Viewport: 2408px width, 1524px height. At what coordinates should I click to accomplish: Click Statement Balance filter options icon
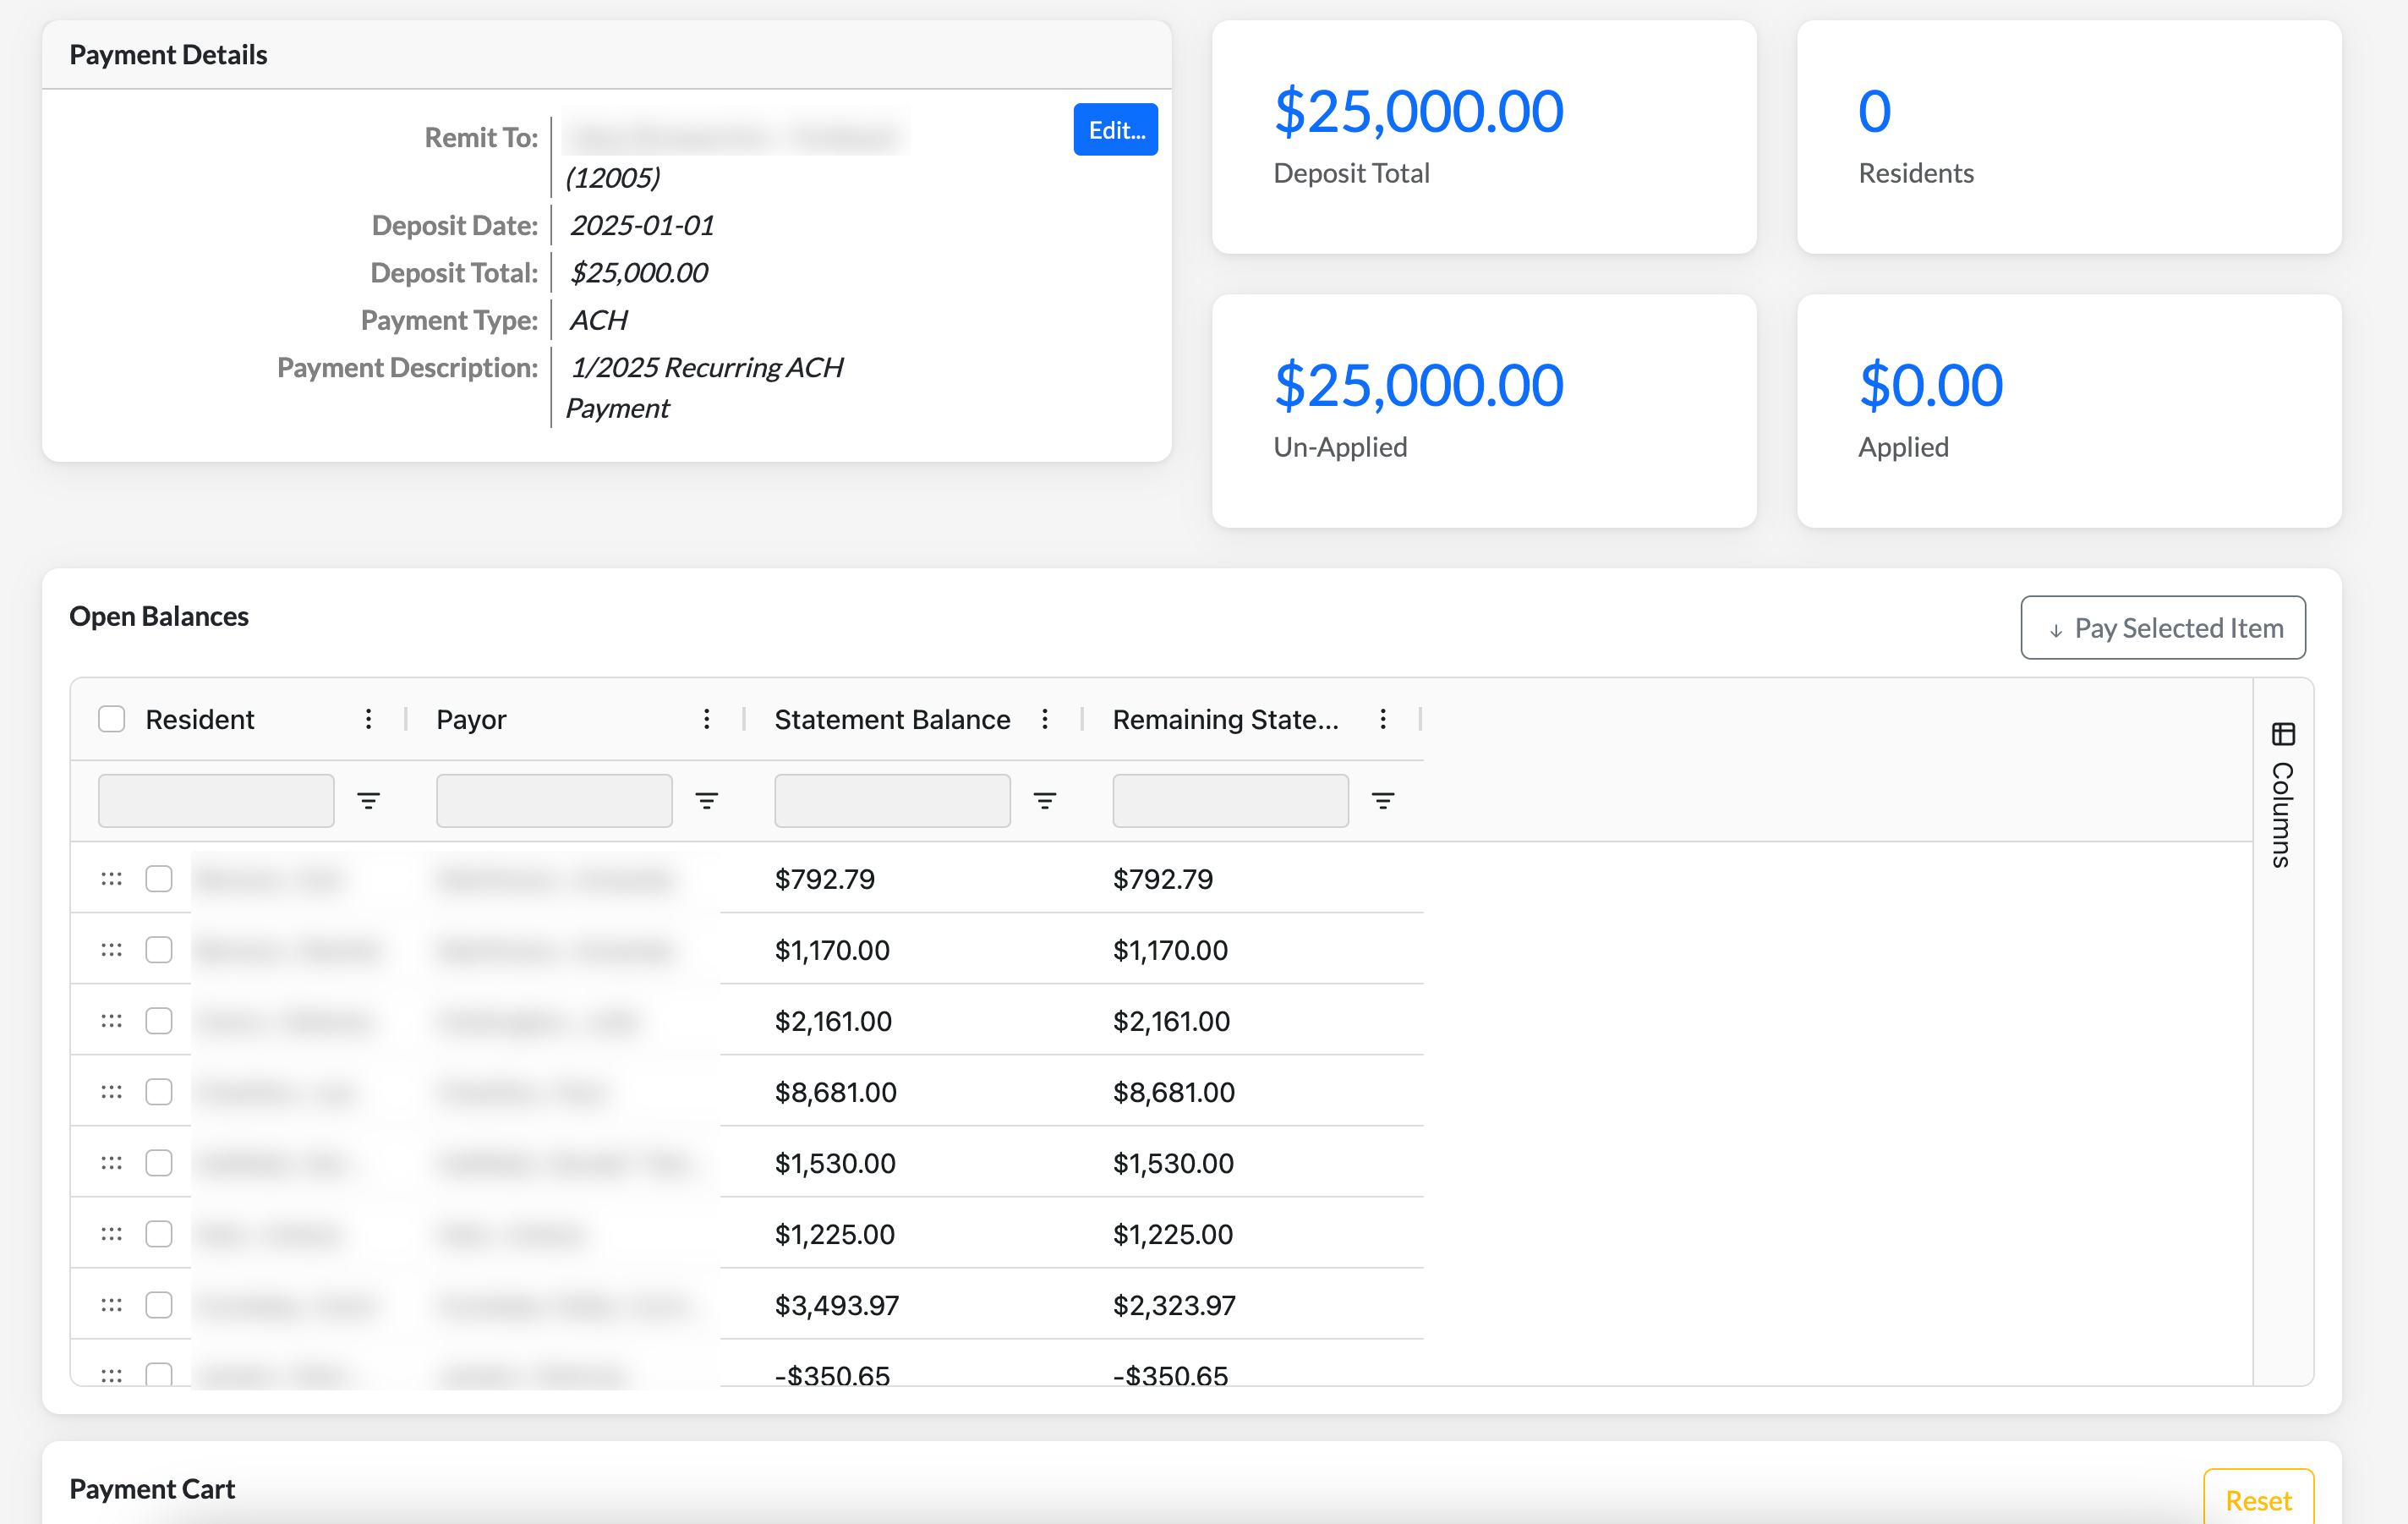(x=1044, y=801)
